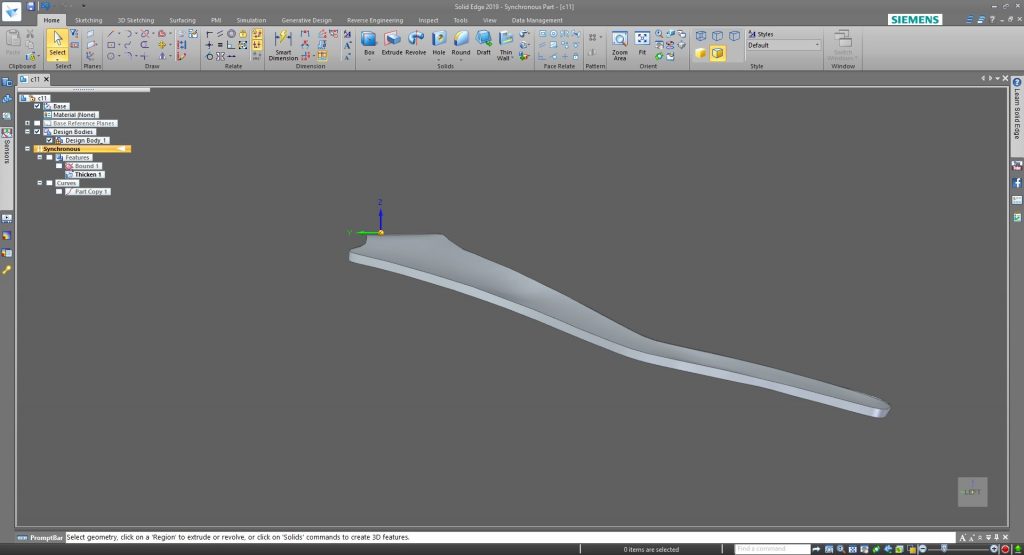Toggle the Part Copy 1 checkbox
Screen dimensions: 1024x555
(59, 191)
